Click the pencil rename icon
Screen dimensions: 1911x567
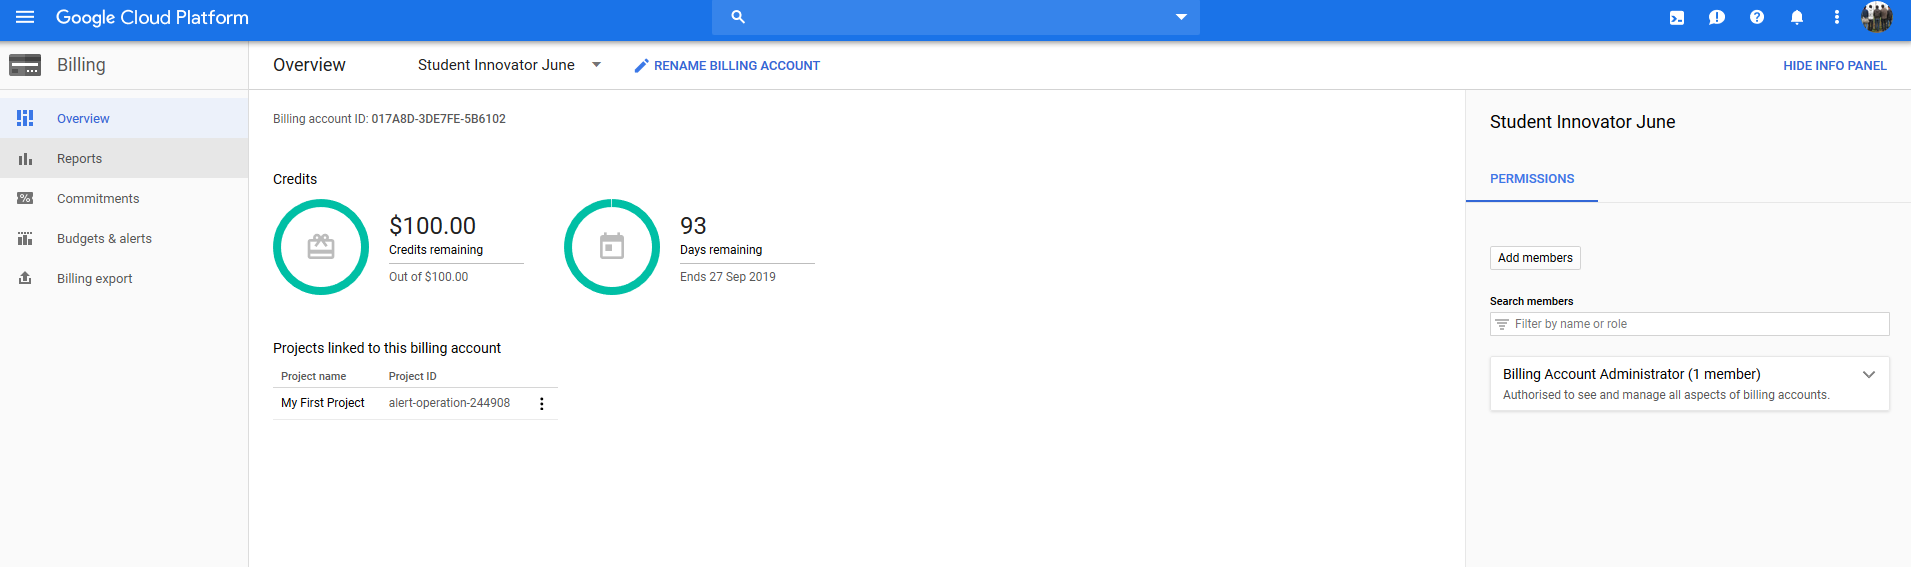642,66
